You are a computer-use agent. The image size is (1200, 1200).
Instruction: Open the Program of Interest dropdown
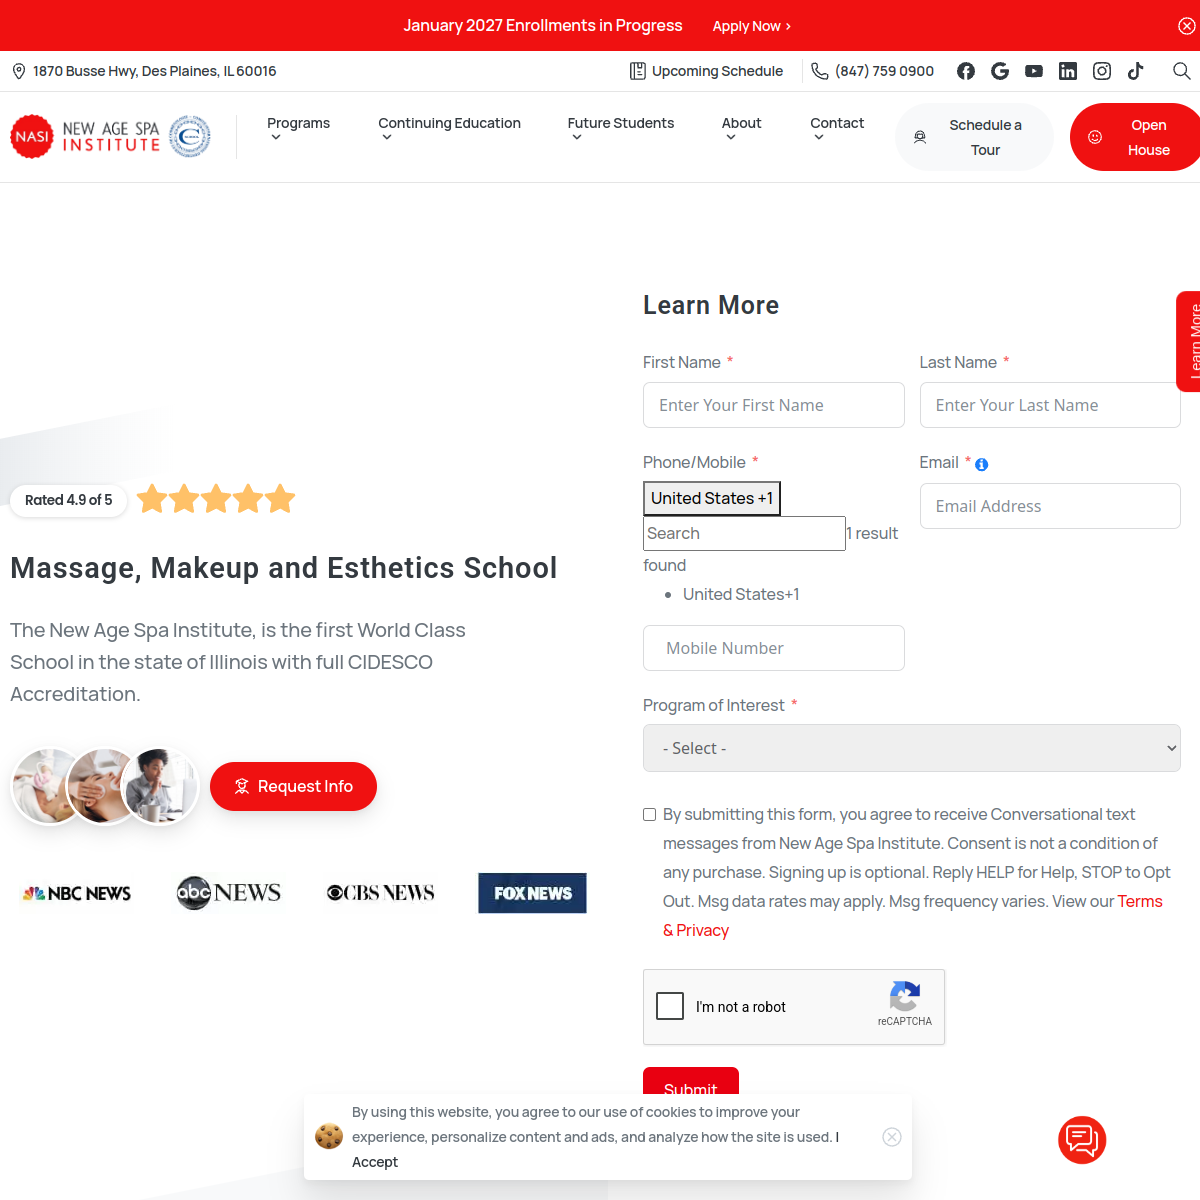[x=912, y=748]
